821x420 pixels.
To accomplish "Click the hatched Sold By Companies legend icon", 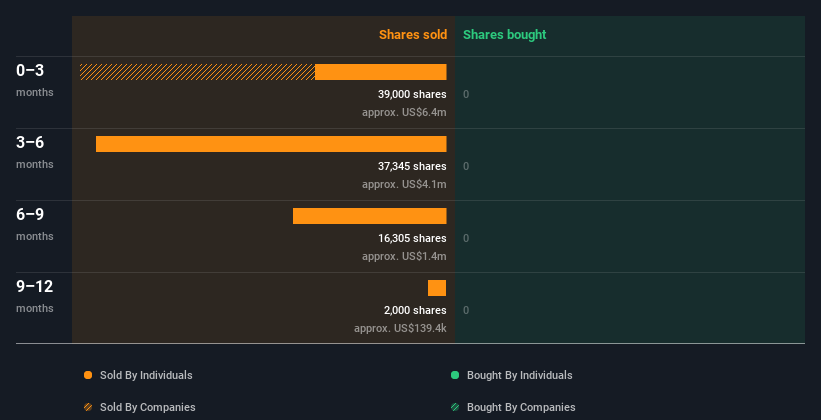I will pyautogui.click(x=88, y=407).
